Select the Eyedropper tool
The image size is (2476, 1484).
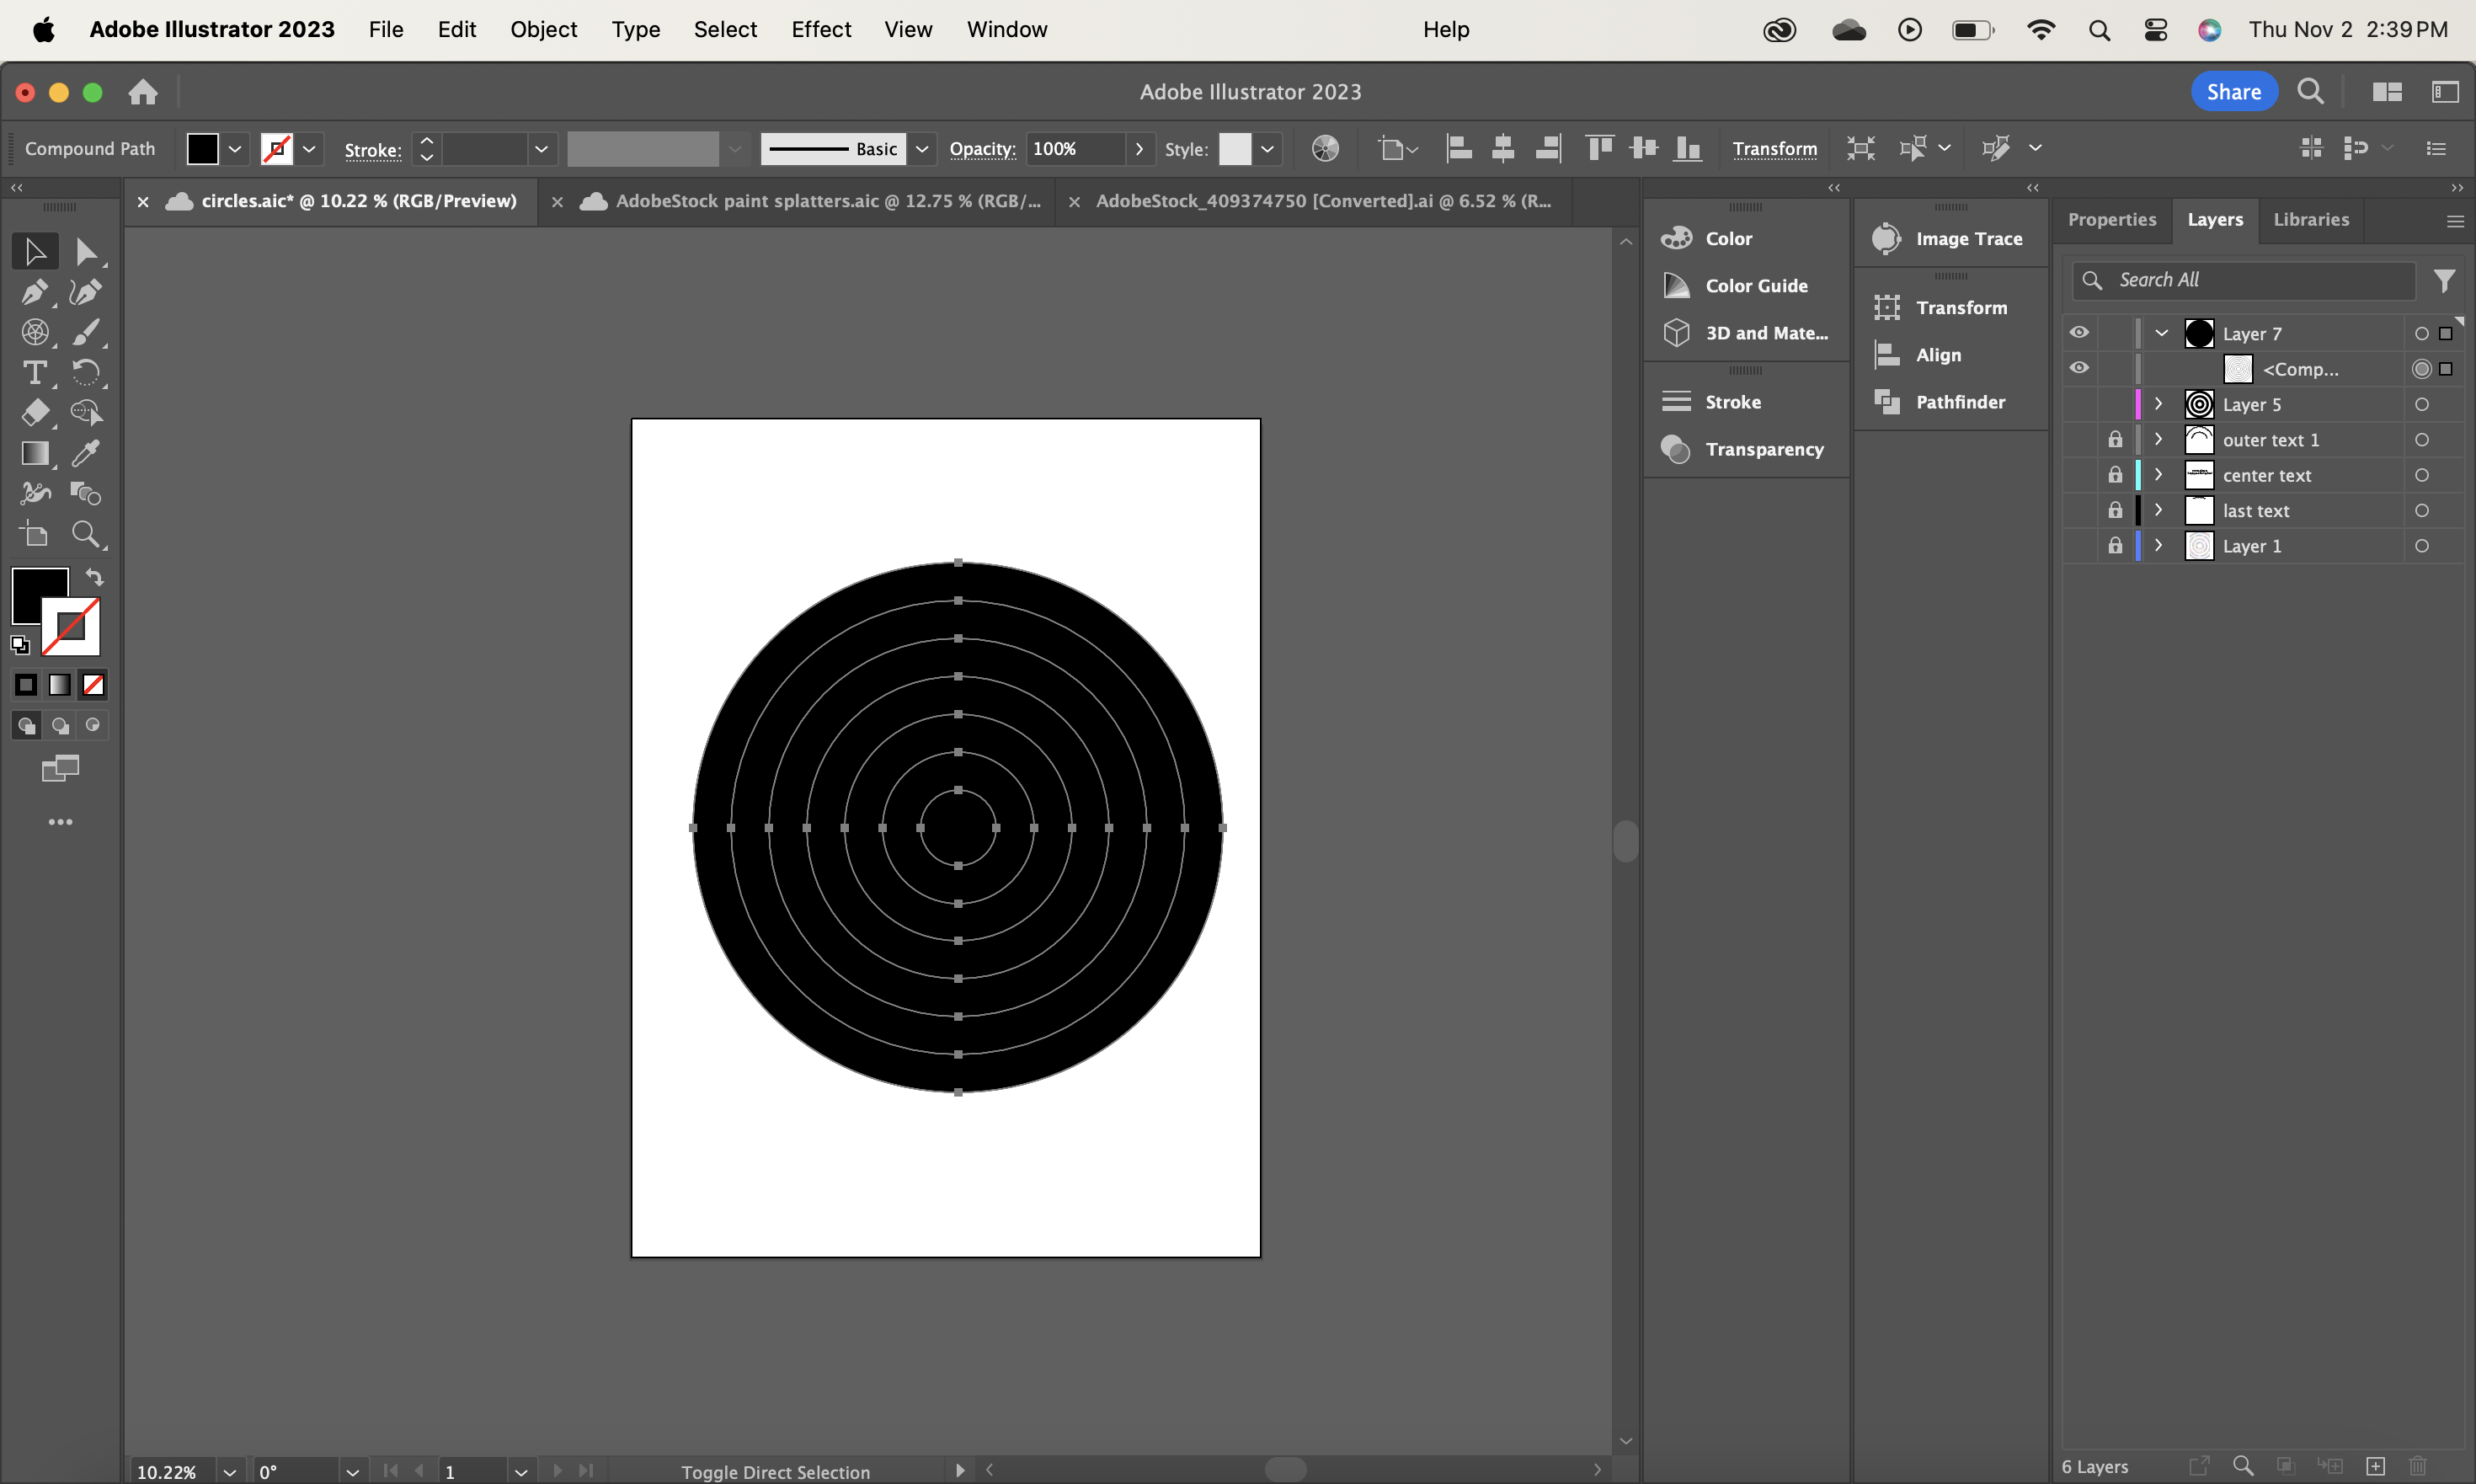[86, 454]
